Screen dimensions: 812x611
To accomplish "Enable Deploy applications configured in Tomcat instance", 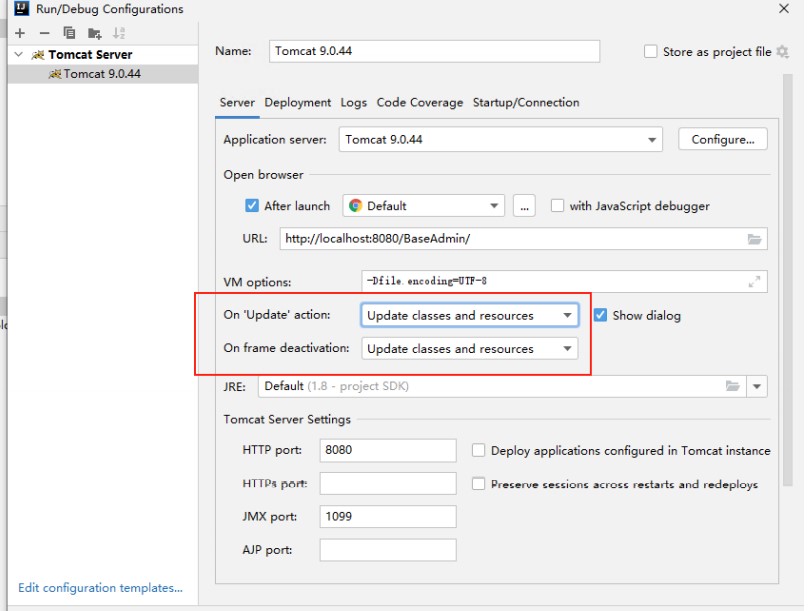I will 478,450.
